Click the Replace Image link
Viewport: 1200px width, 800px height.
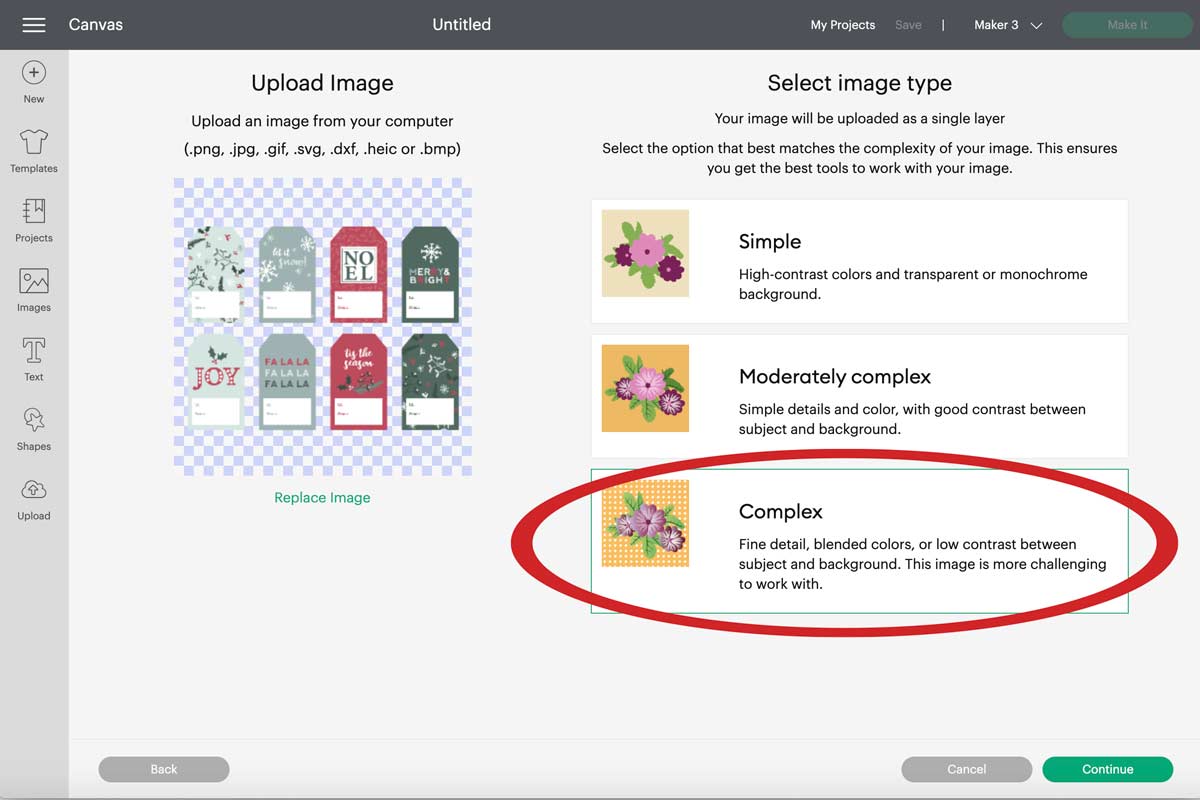[322, 498]
